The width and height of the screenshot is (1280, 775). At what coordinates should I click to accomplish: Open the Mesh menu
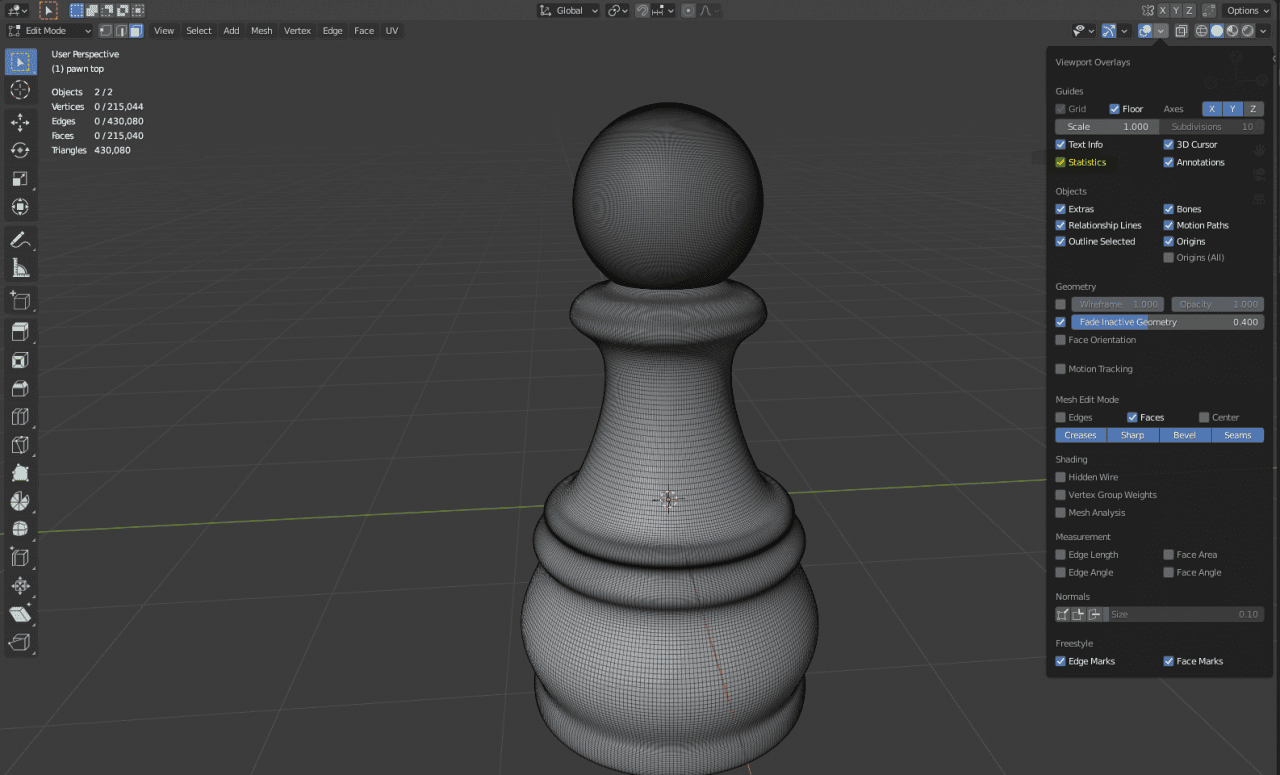(x=261, y=30)
